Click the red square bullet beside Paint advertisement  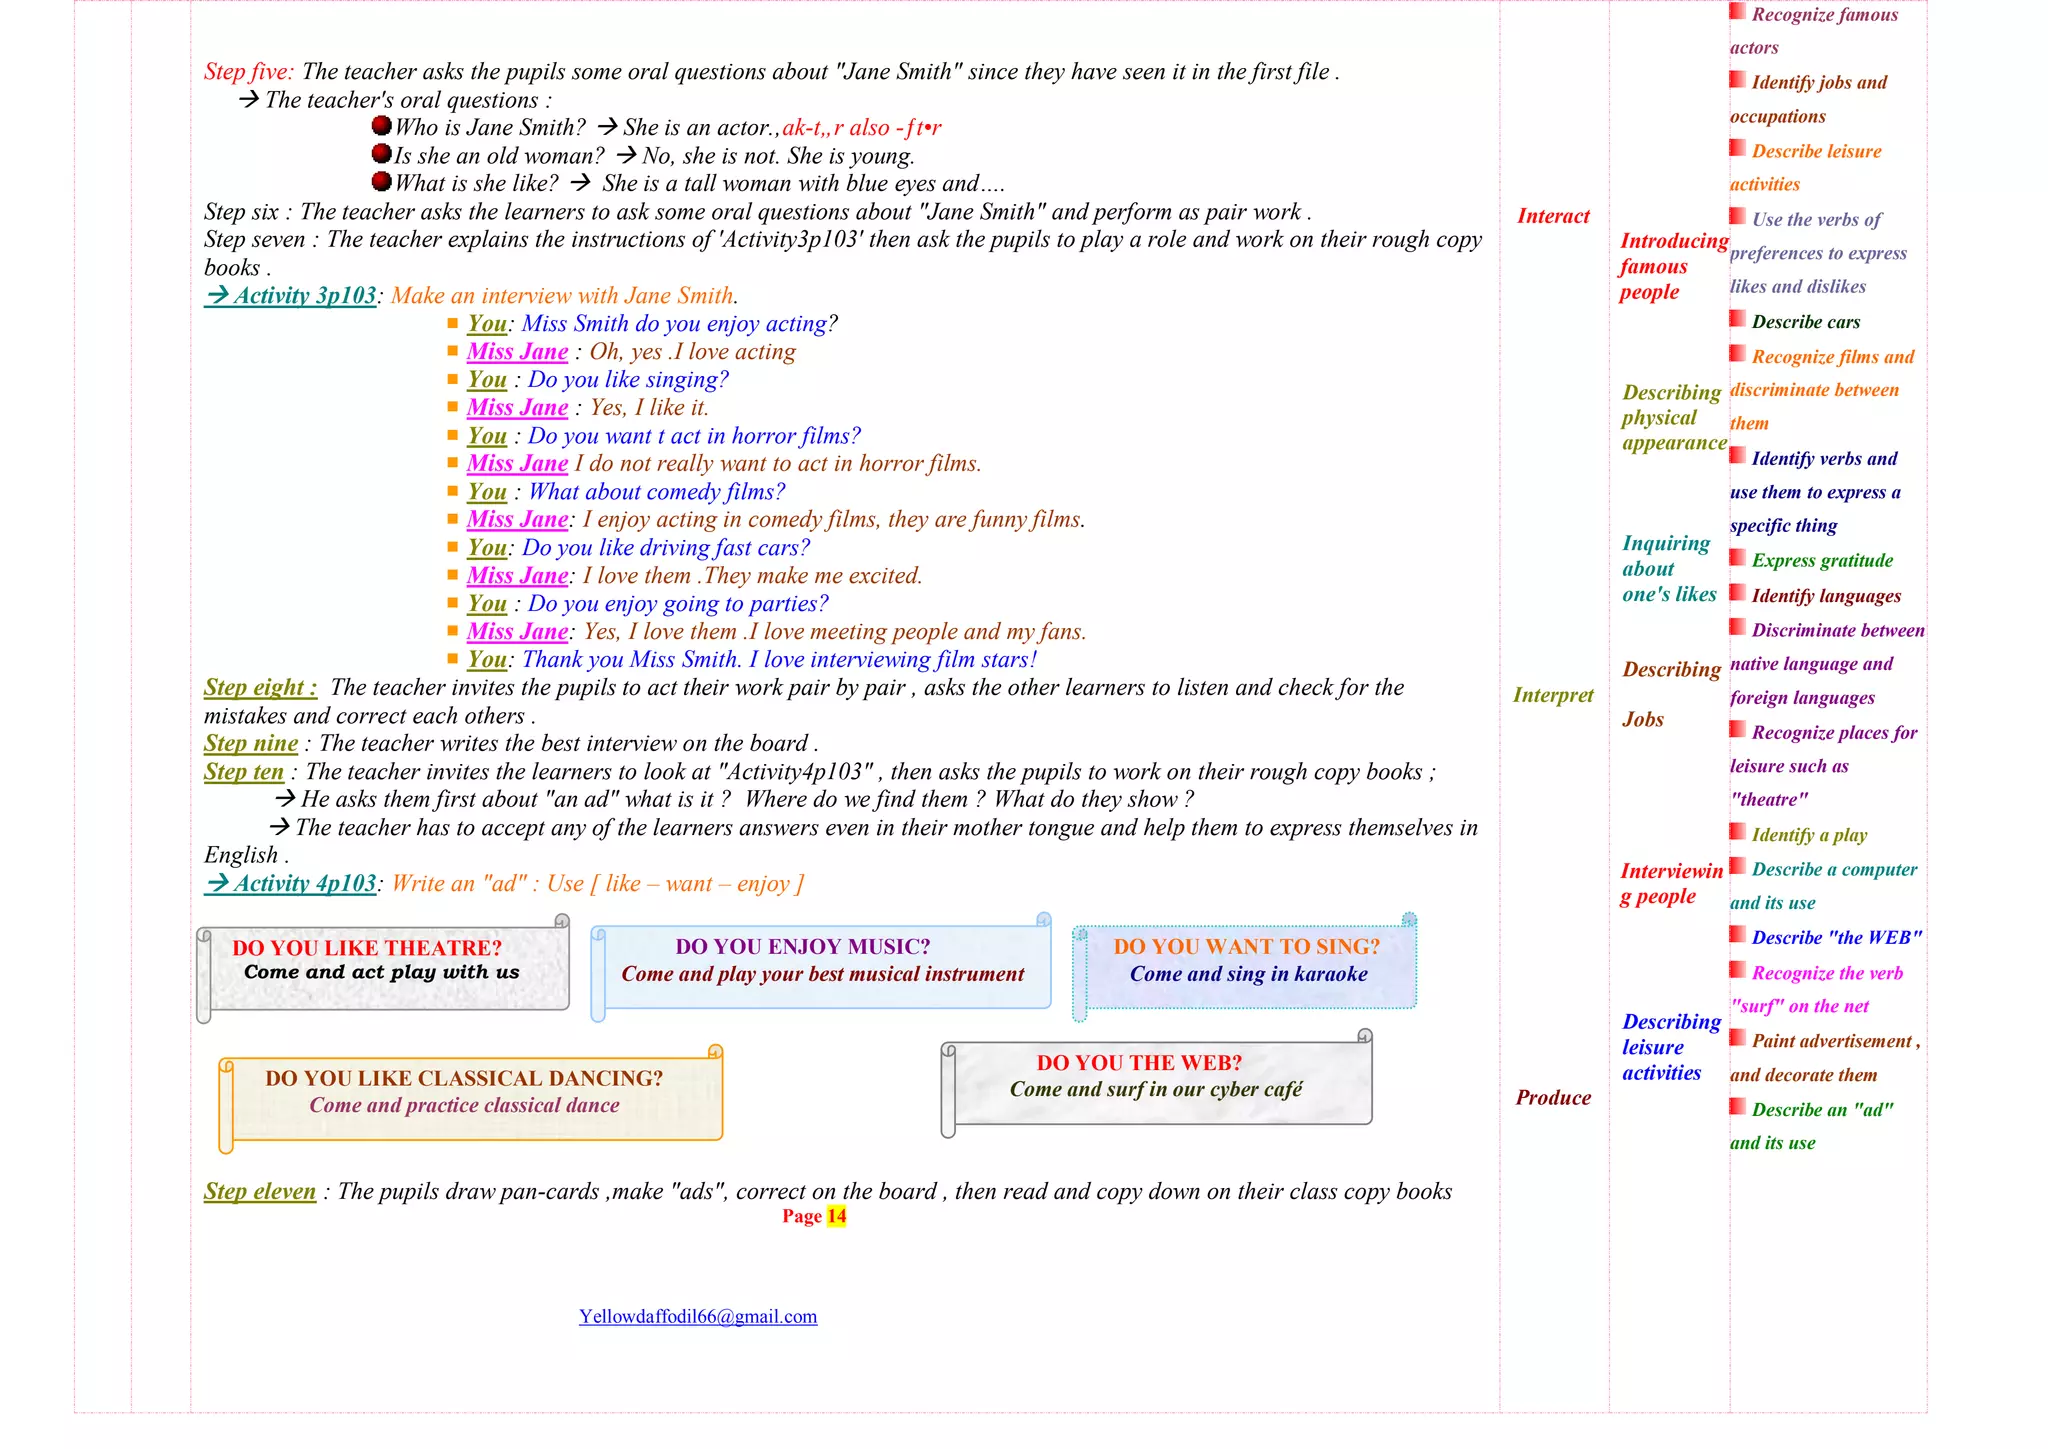click(1738, 1038)
